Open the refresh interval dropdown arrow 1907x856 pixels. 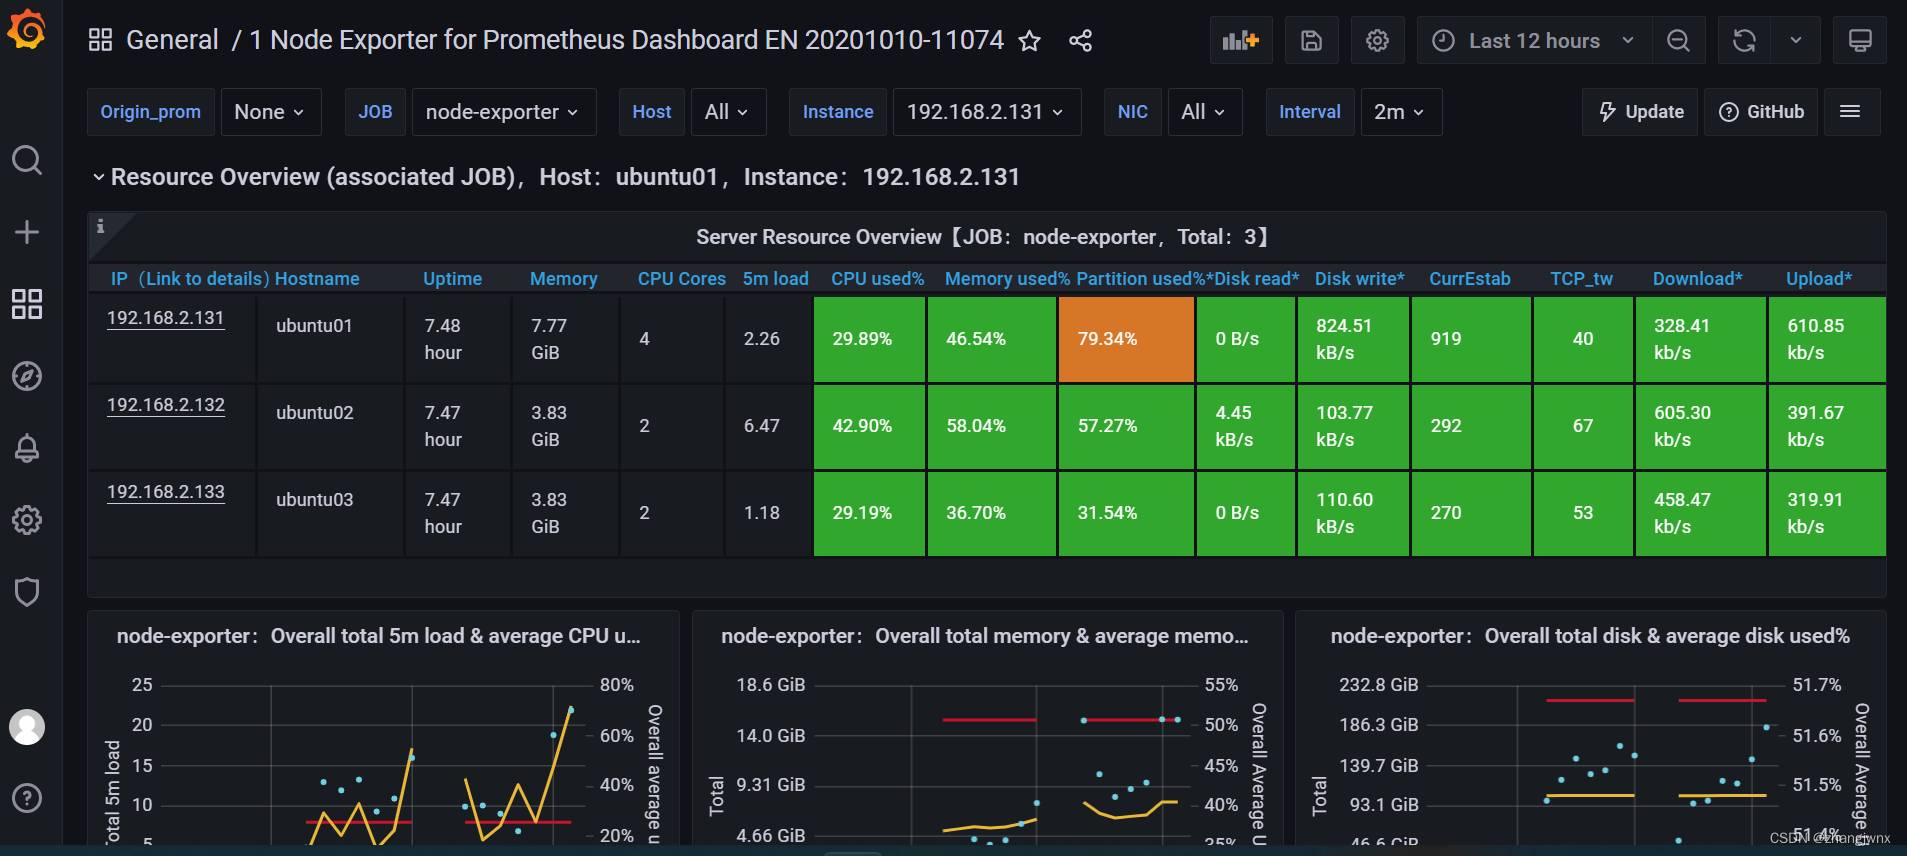[x=1796, y=41]
